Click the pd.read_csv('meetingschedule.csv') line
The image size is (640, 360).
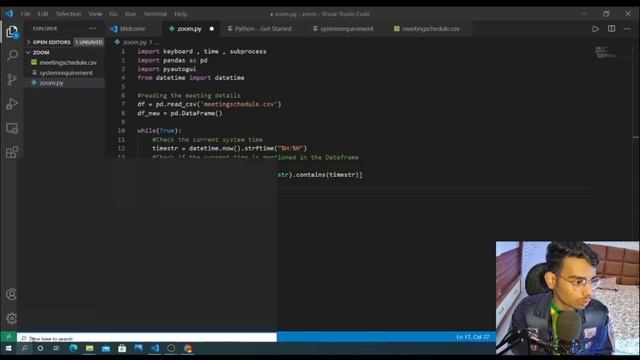pyautogui.click(x=209, y=104)
